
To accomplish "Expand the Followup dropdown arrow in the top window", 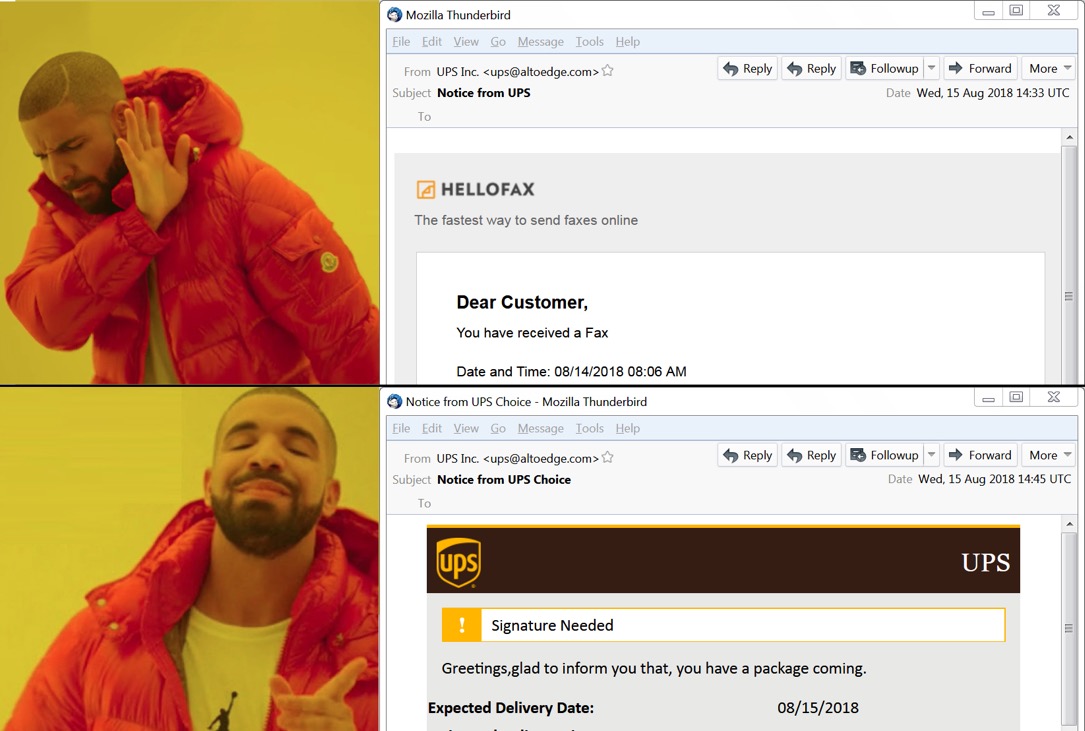I will point(931,69).
